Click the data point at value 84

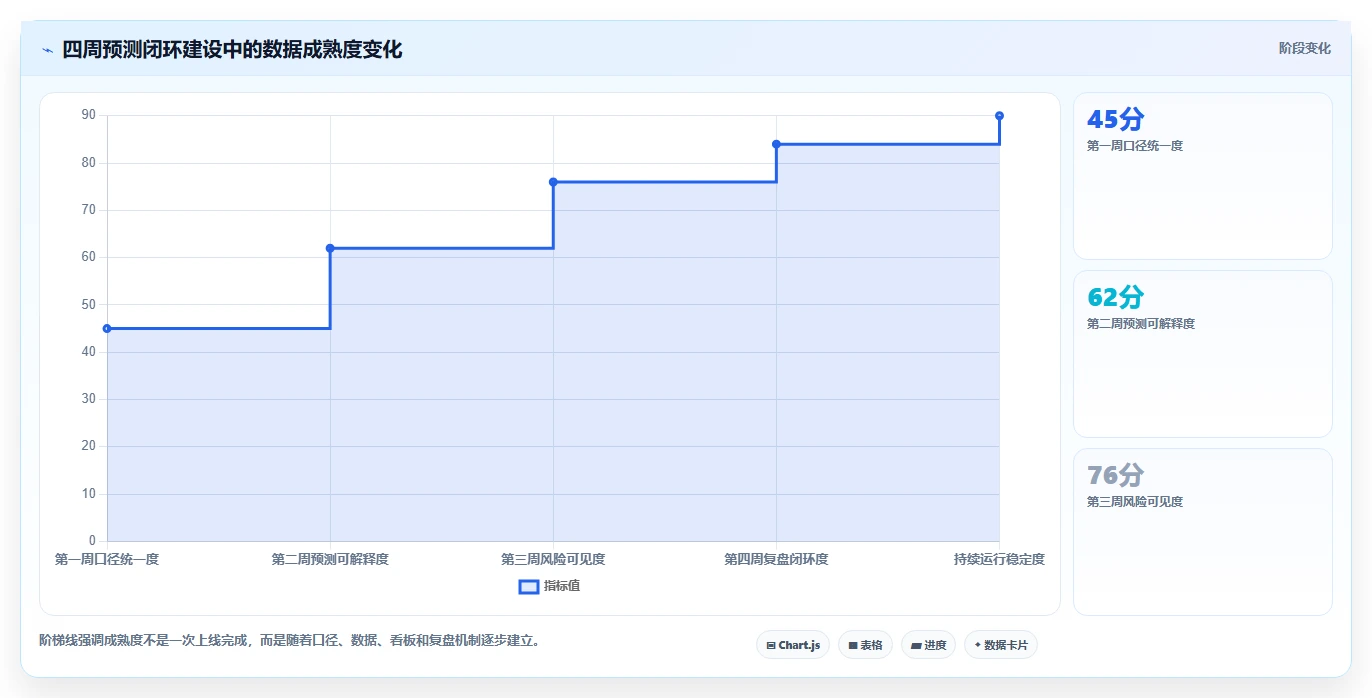pos(776,144)
